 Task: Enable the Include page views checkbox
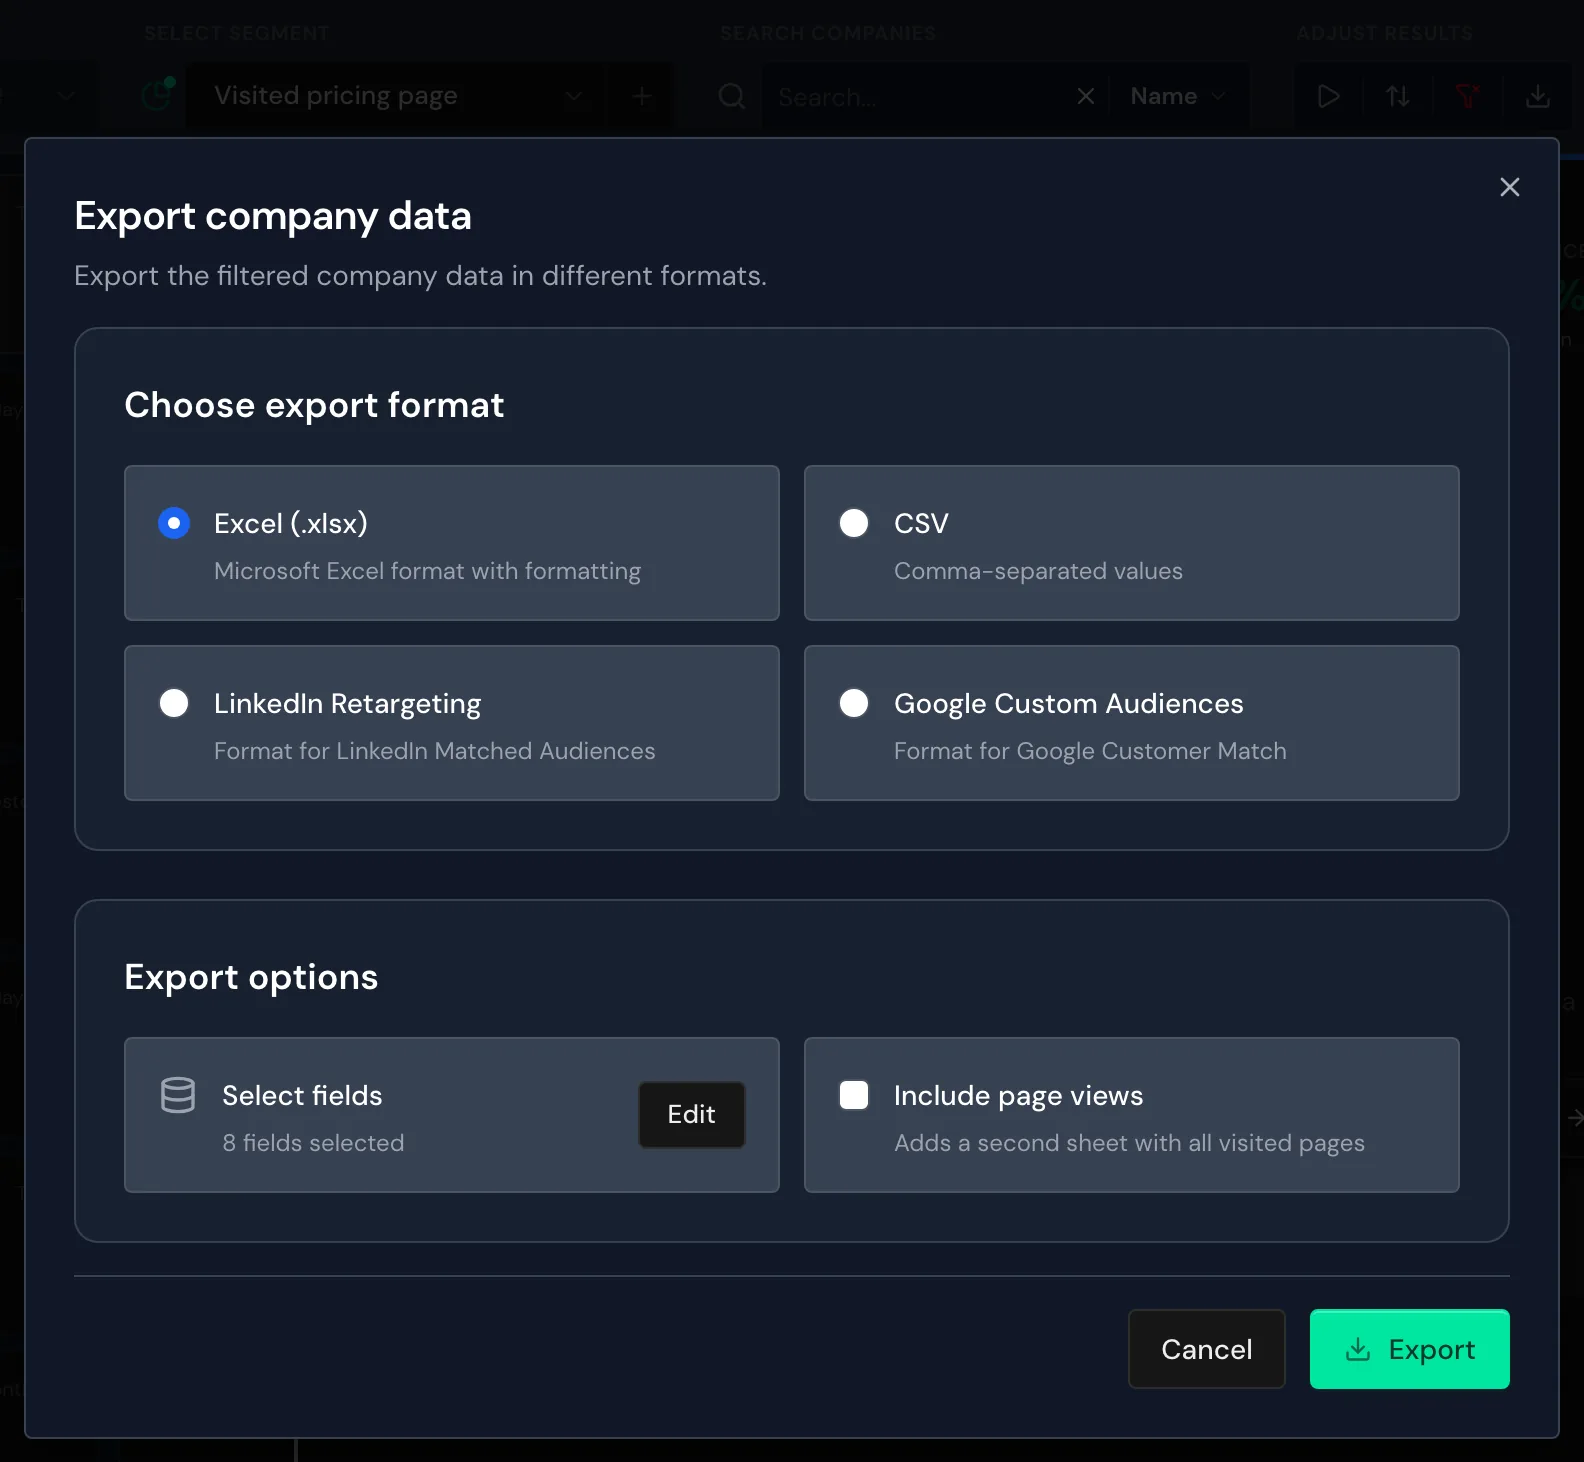pos(854,1095)
